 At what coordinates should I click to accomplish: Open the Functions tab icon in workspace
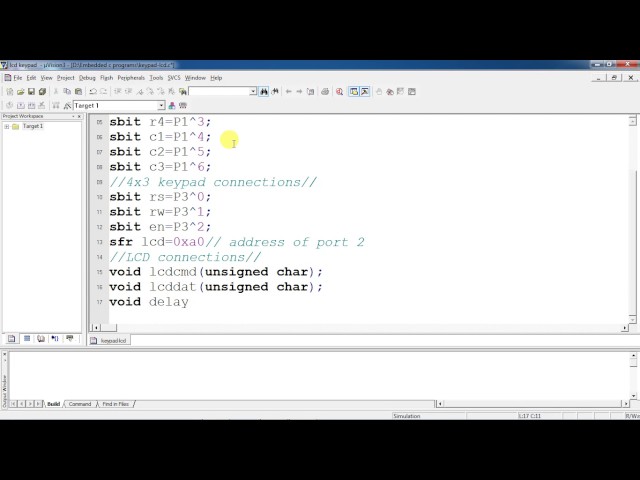[55, 339]
